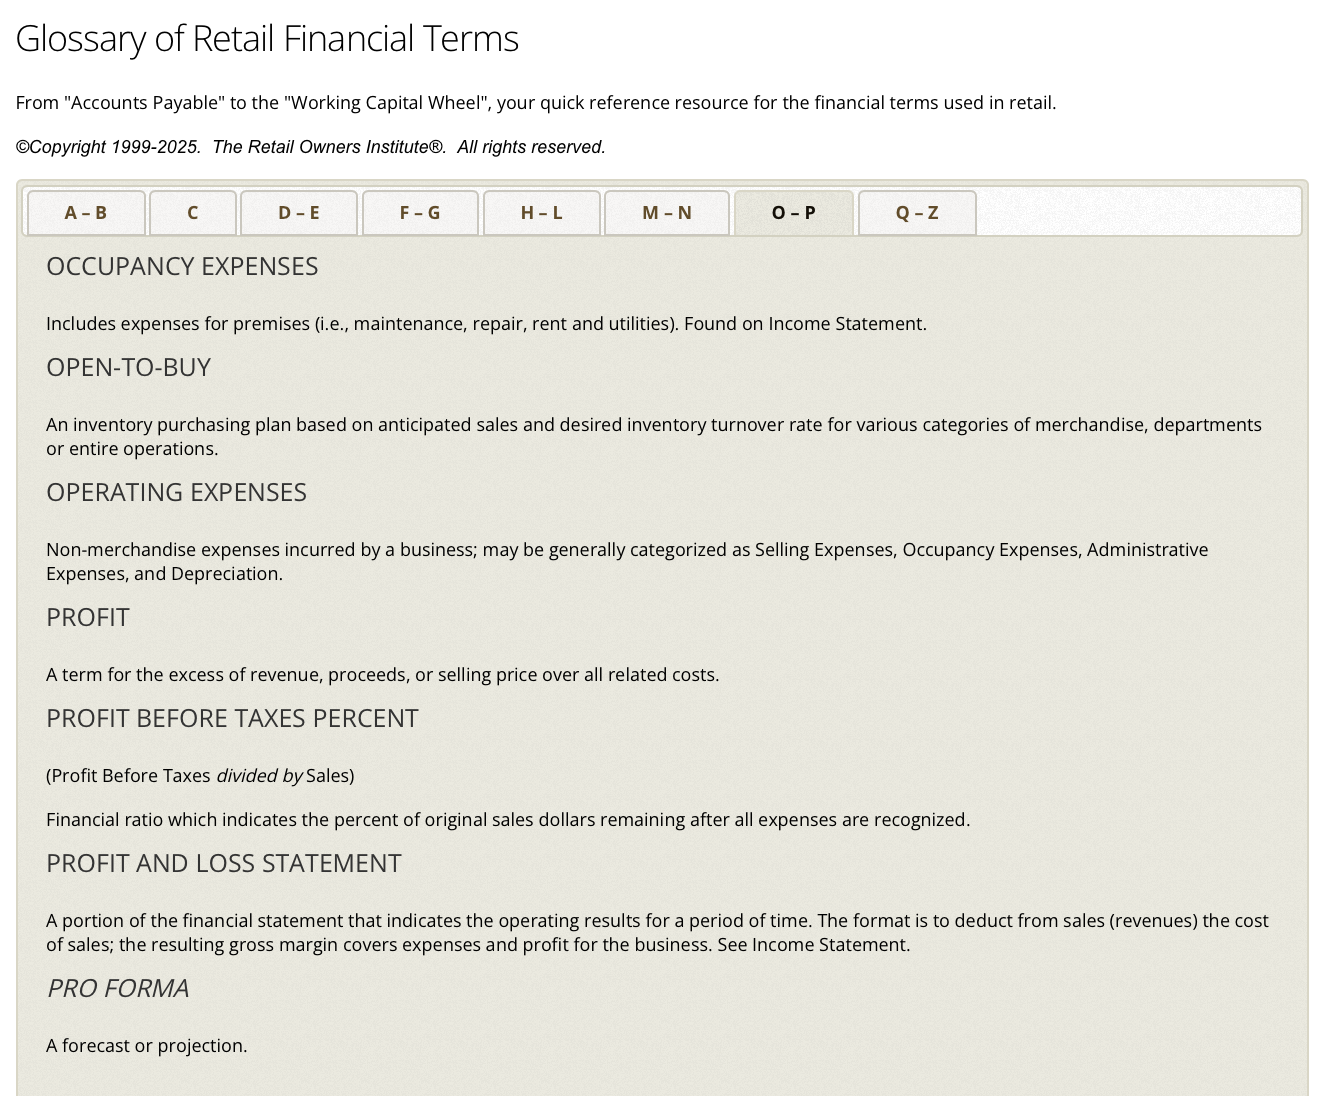This screenshot has width=1330, height=1096.
Task: Select the OPERATING EXPENSES heading
Action: (176, 492)
